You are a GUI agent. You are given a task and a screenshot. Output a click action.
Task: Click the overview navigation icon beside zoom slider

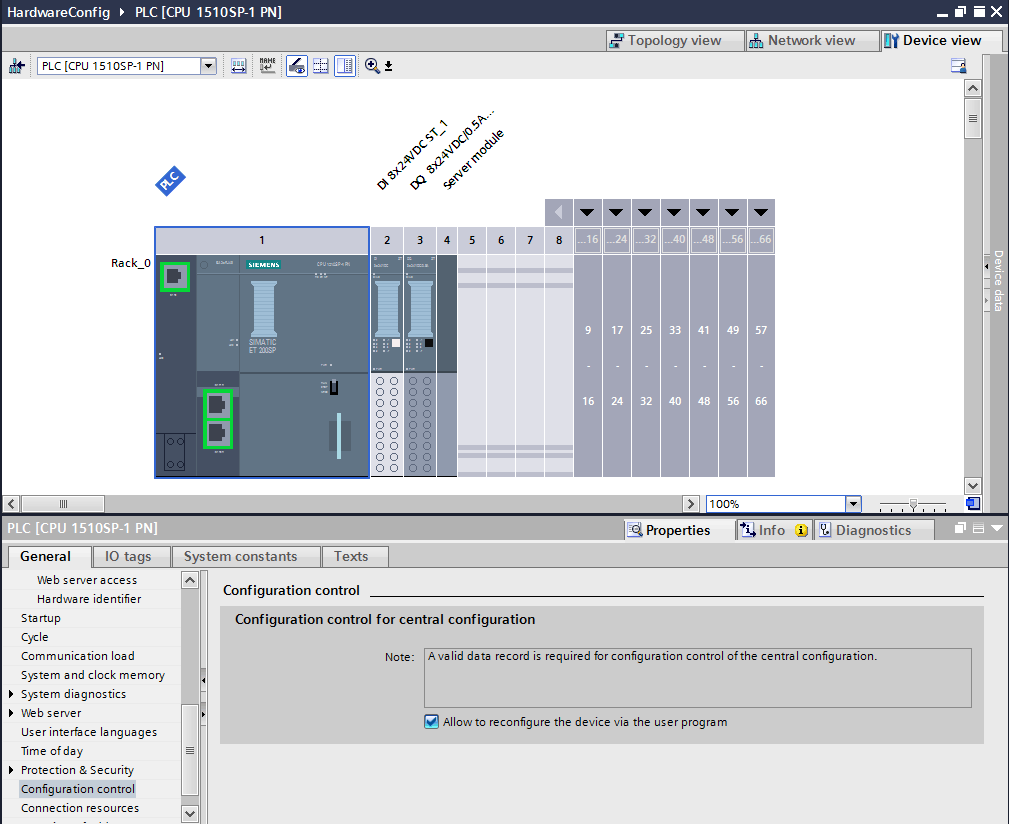[973, 504]
